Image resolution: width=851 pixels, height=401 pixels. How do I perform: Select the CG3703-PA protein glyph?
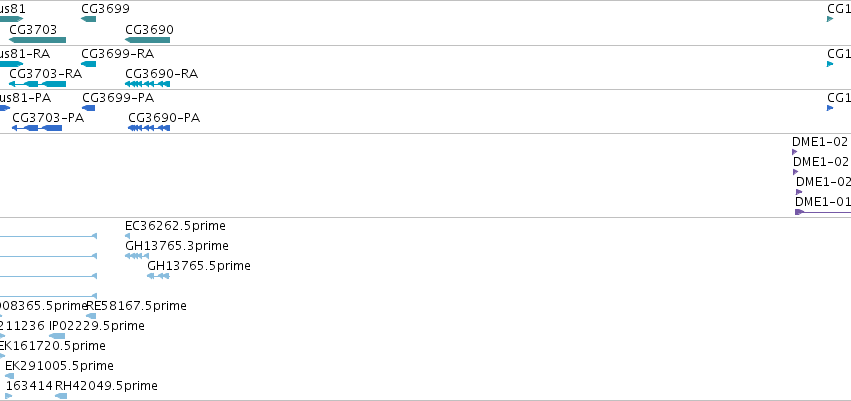37,128
